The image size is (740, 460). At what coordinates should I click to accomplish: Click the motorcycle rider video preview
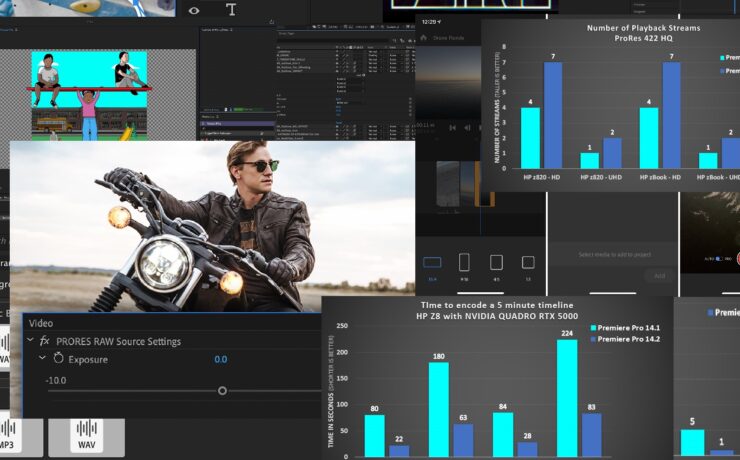coord(212,226)
